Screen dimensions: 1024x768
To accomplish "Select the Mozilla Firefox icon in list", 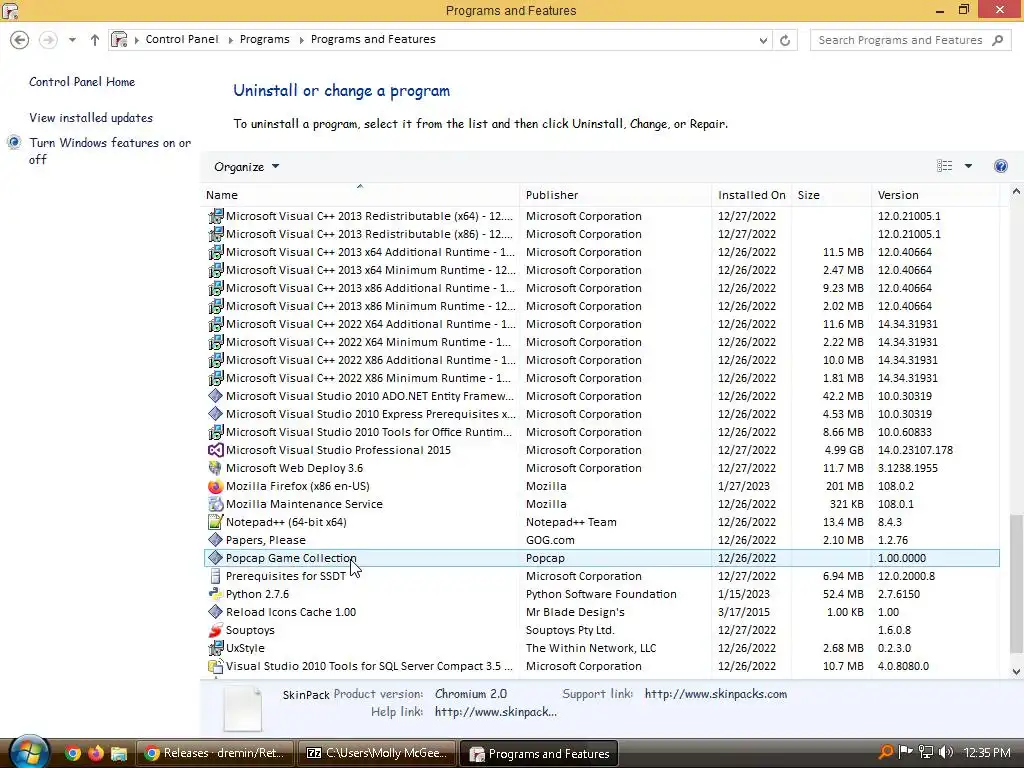I will tap(215, 487).
